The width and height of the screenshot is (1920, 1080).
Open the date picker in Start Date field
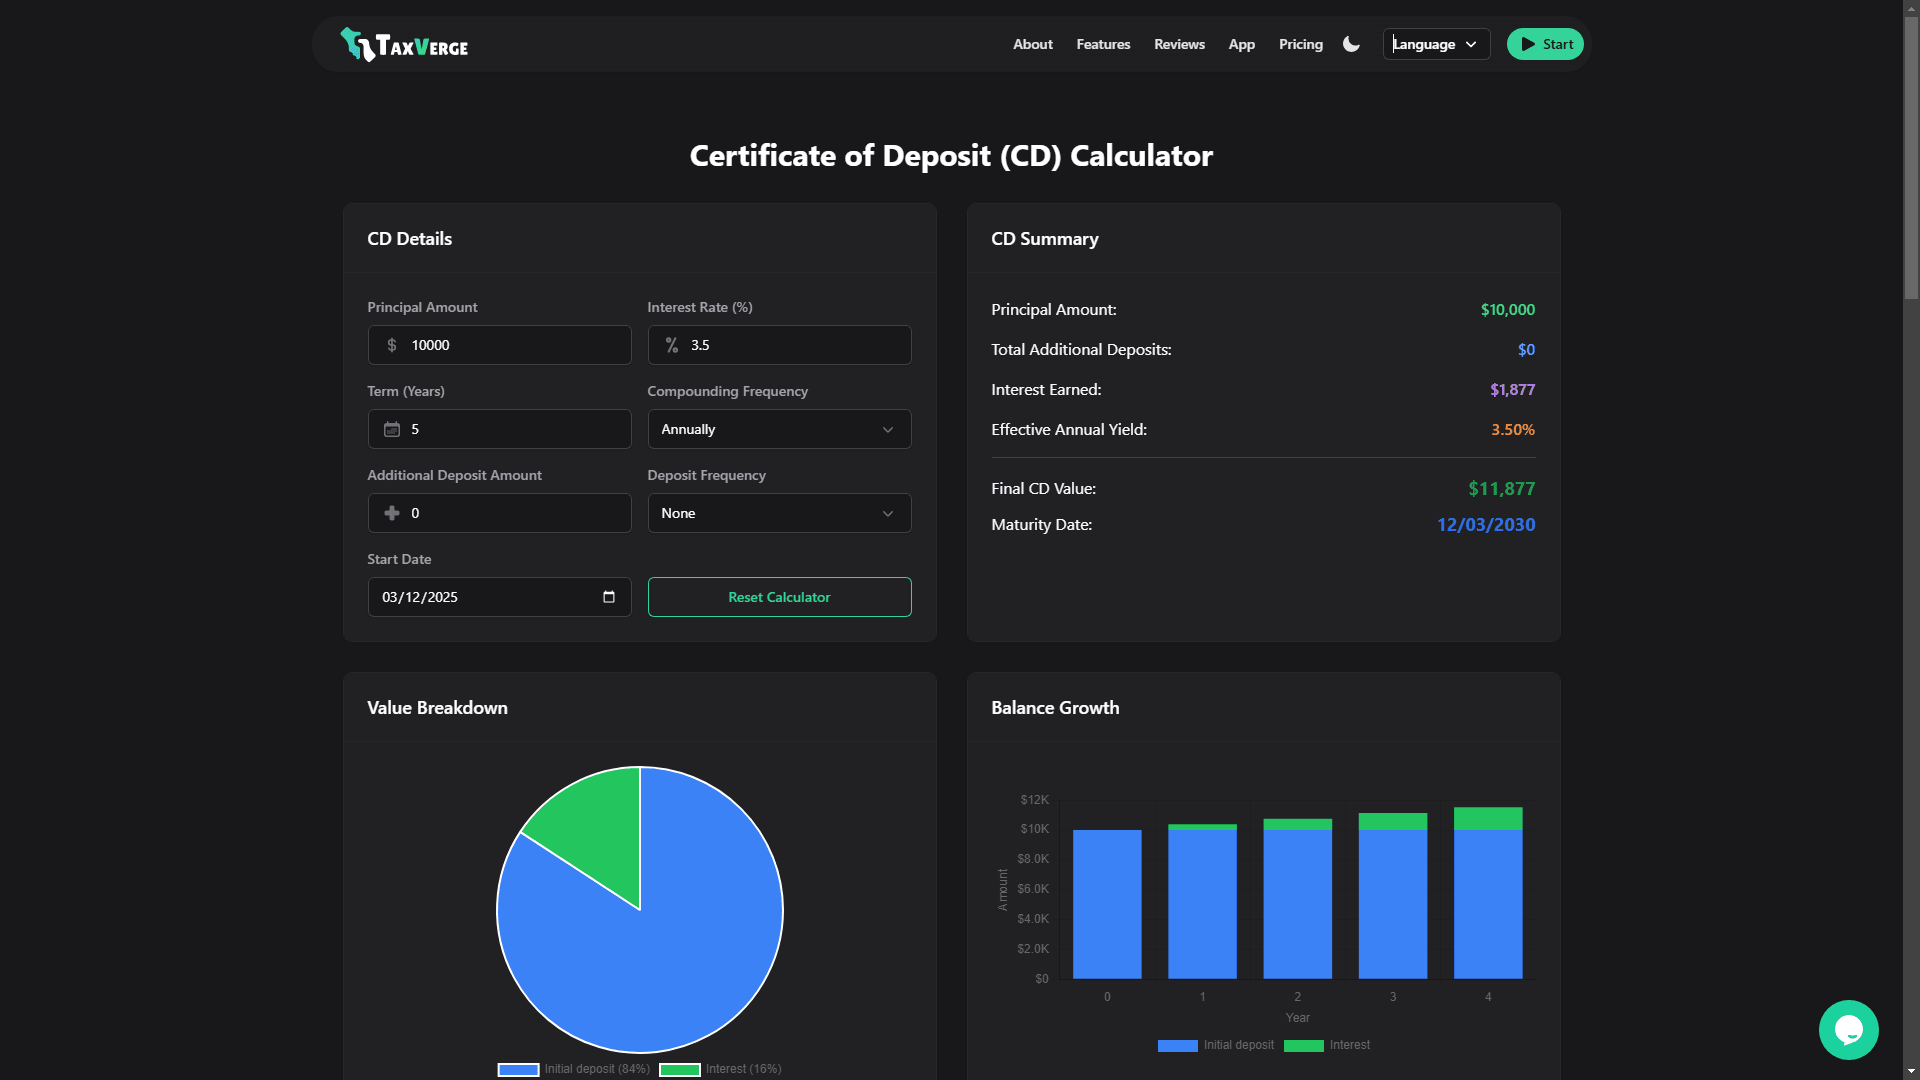[x=608, y=597]
